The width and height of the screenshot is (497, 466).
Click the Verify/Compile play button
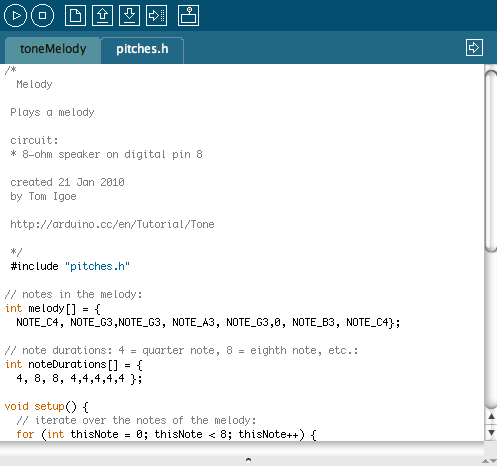coord(15,16)
